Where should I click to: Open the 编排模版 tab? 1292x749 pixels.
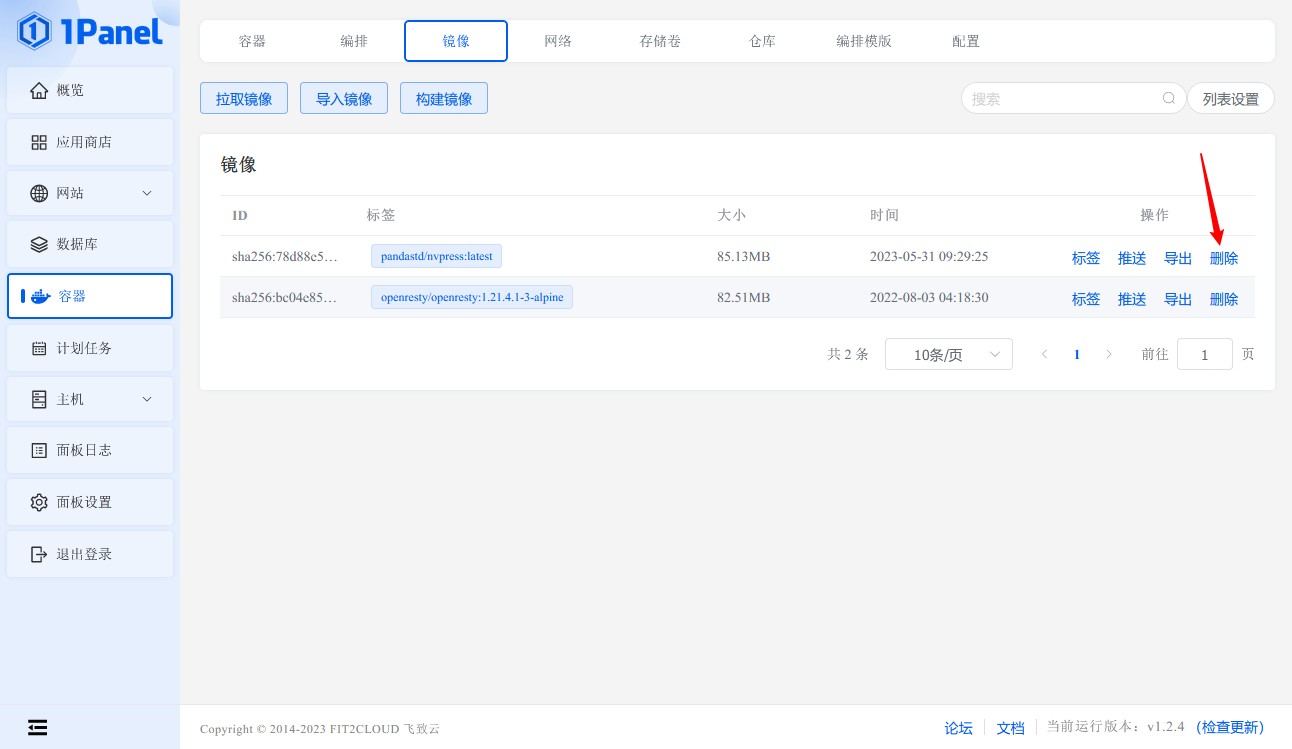[864, 41]
